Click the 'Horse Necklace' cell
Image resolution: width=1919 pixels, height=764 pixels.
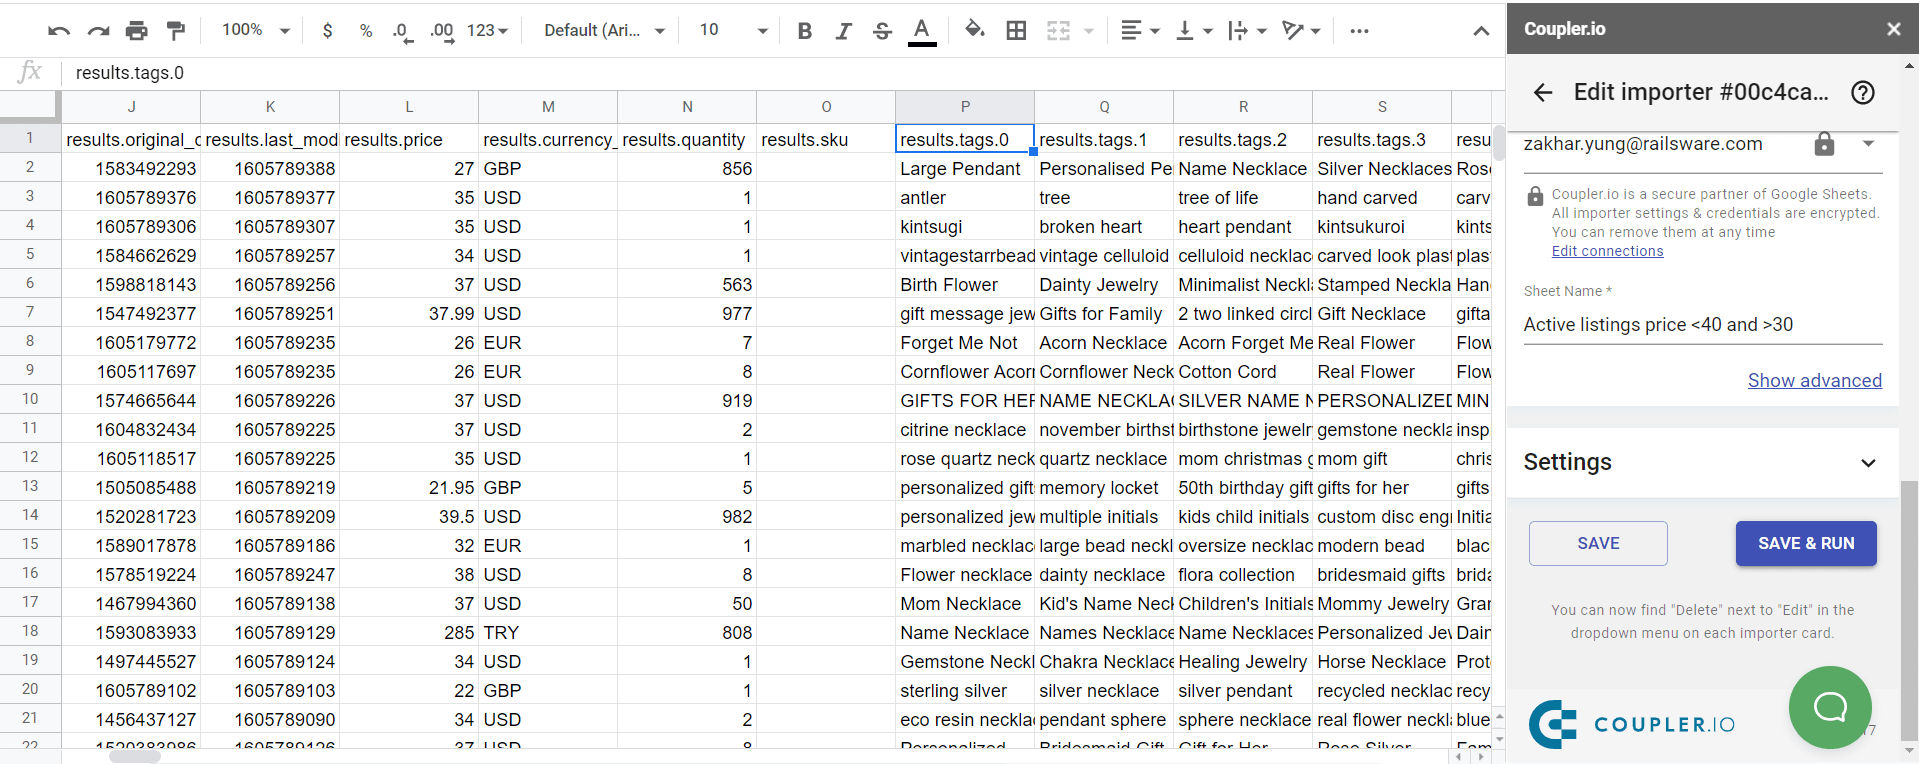(x=1381, y=661)
